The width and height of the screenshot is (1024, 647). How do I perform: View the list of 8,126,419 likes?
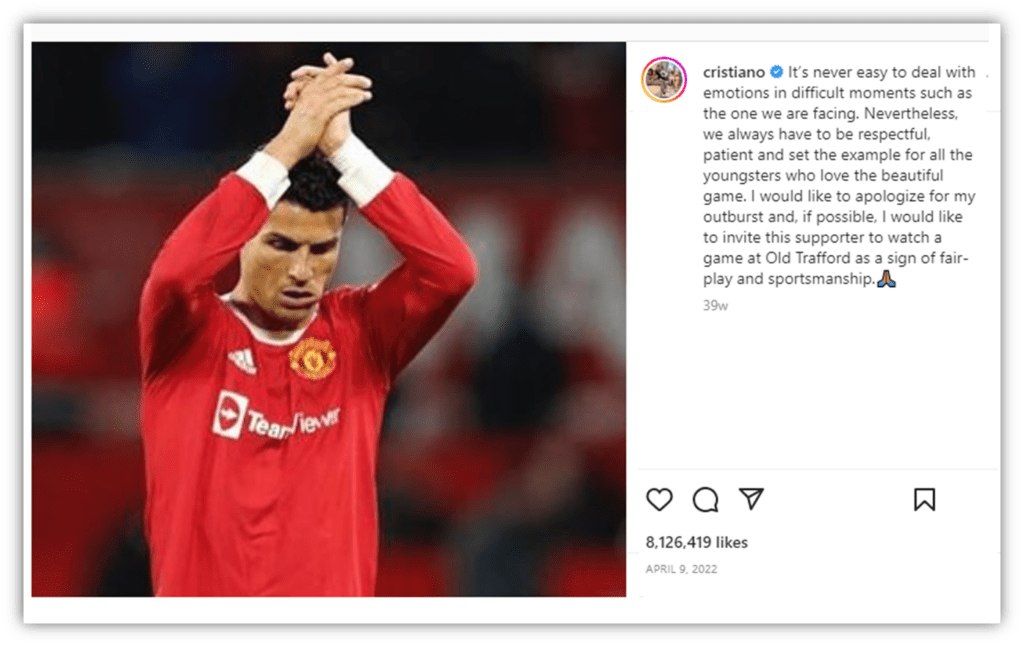click(696, 543)
